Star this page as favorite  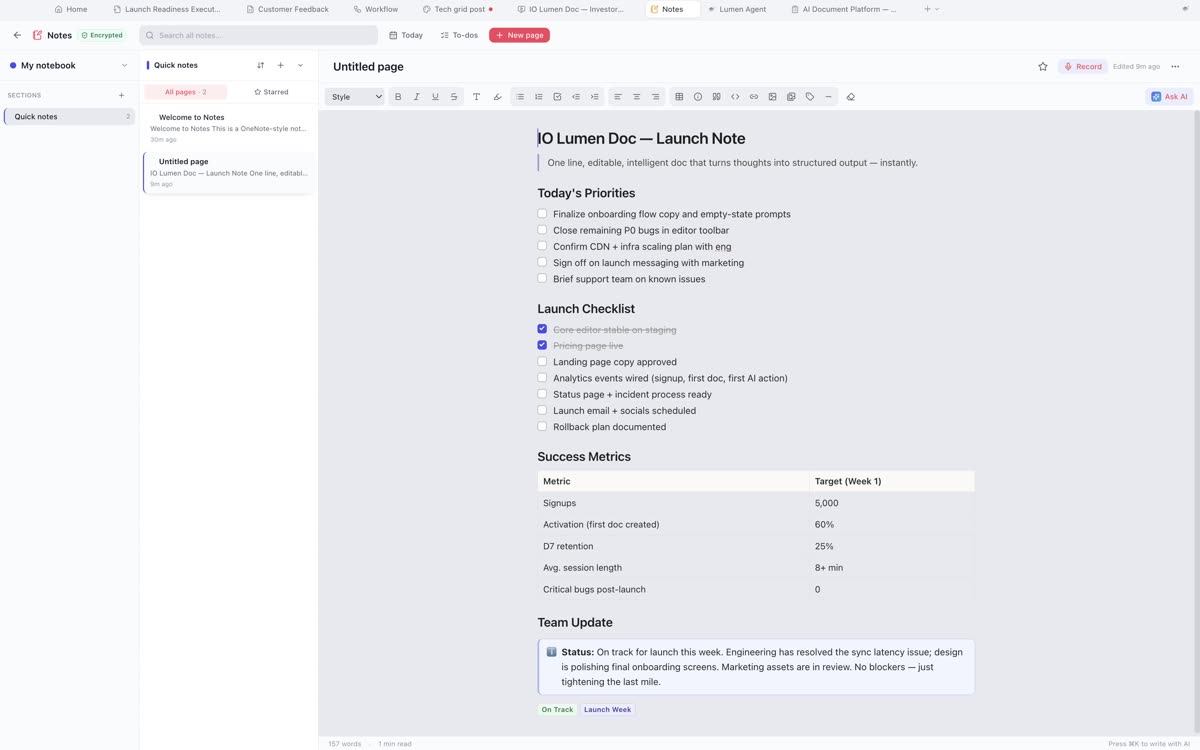1043,67
